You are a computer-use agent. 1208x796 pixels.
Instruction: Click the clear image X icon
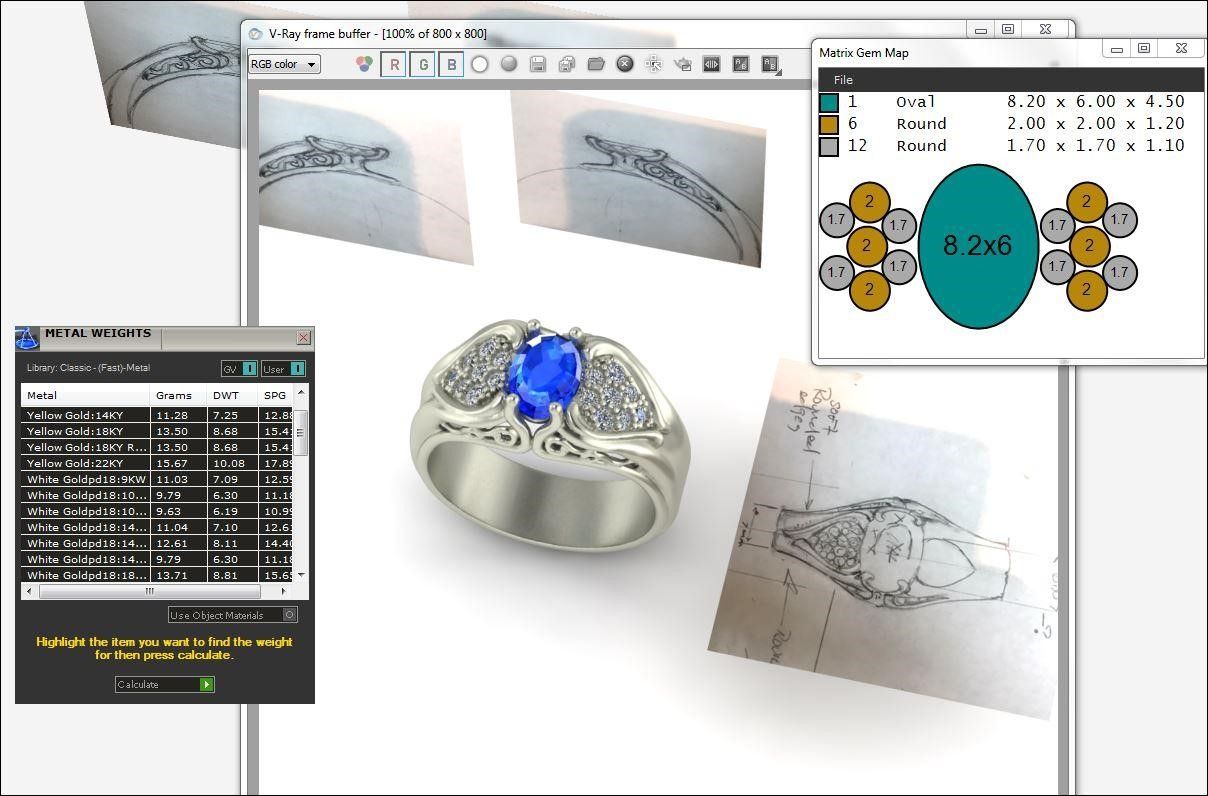click(x=625, y=64)
